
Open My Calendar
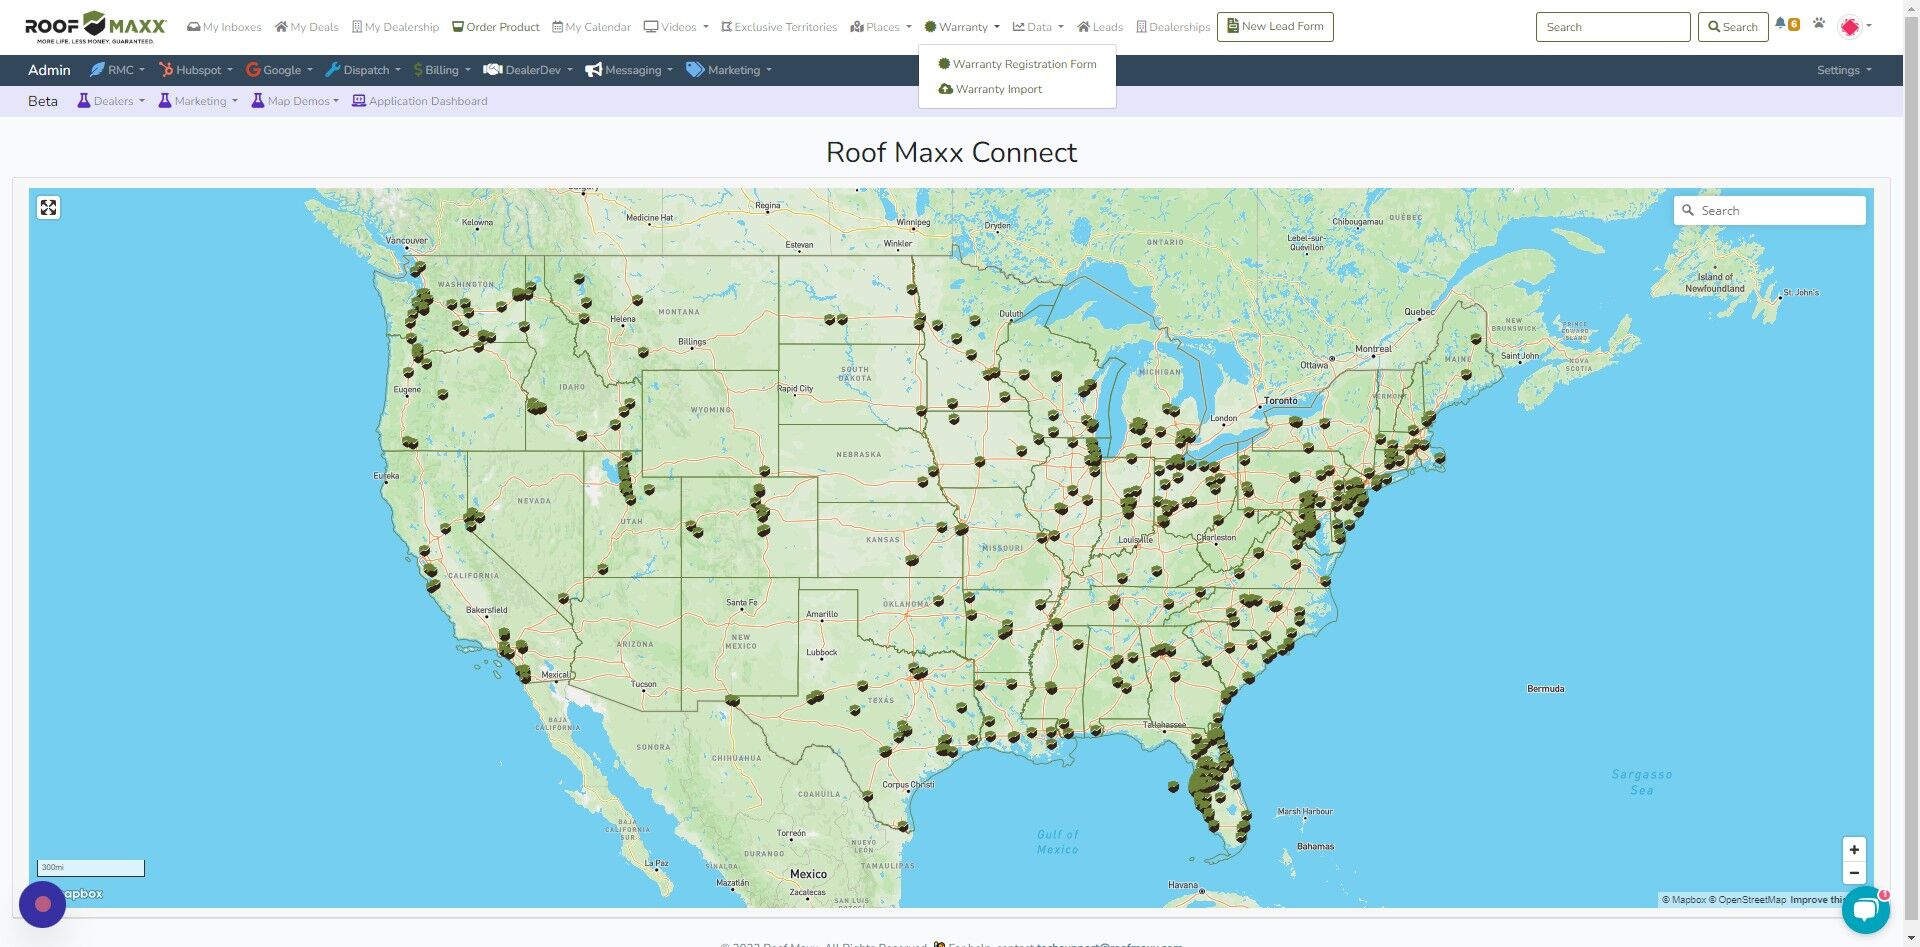591,27
